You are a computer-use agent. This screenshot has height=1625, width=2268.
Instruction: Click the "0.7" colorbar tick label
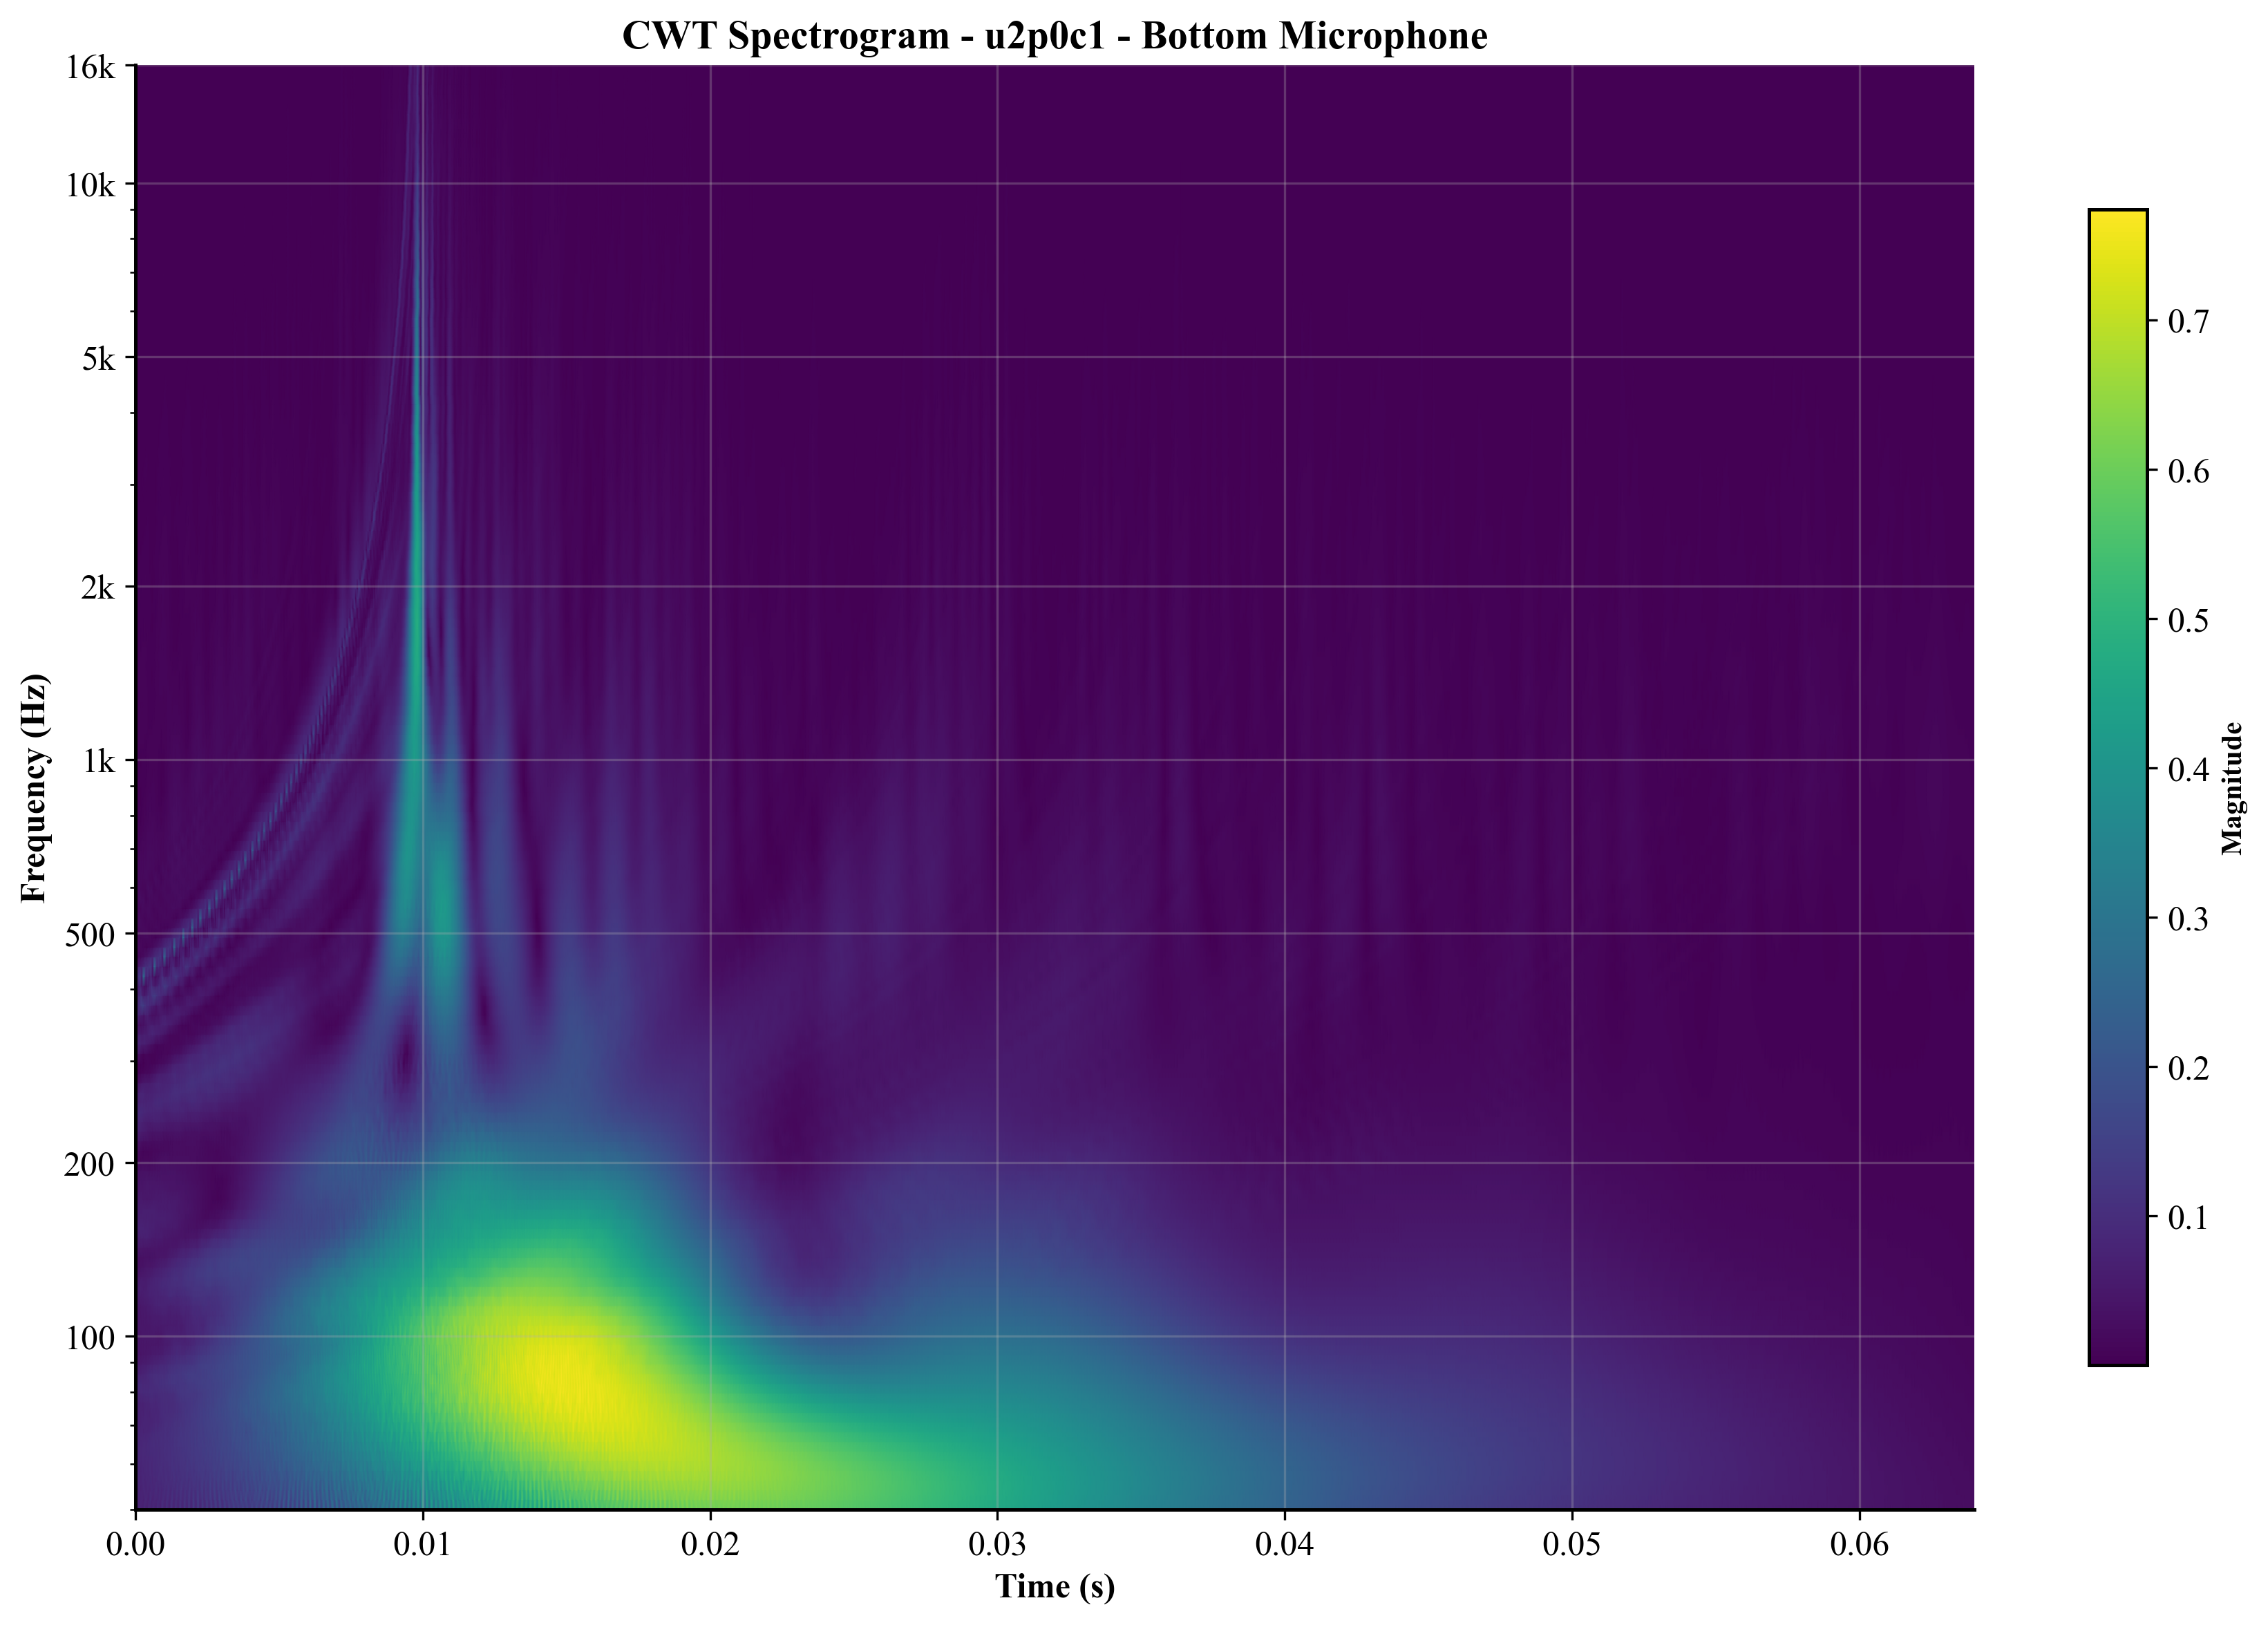(x=2188, y=321)
